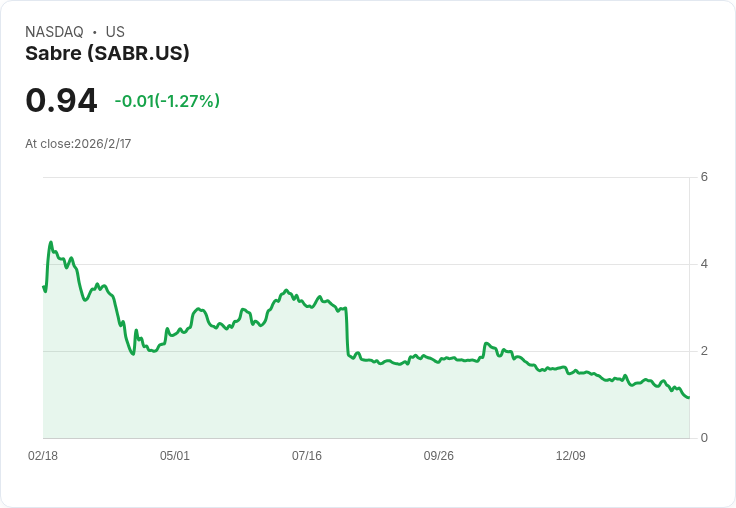This screenshot has height=508, width=736.
Task: Click the green -0.01(-1.27%) change value
Action: coord(167,101)
